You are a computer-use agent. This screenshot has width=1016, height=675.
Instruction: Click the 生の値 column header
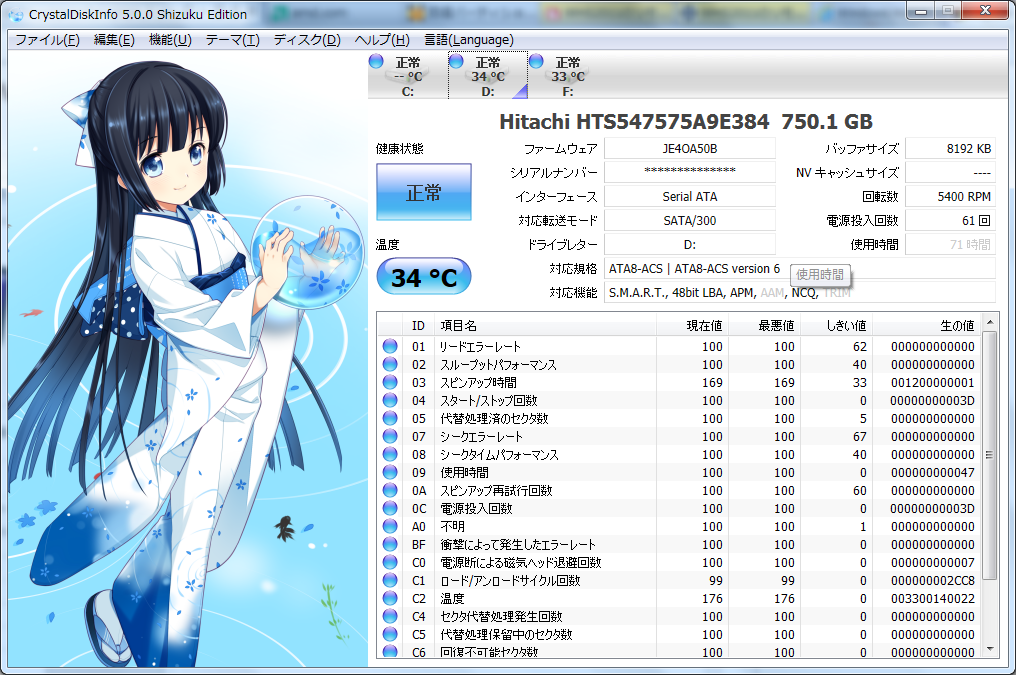[927, 325]
